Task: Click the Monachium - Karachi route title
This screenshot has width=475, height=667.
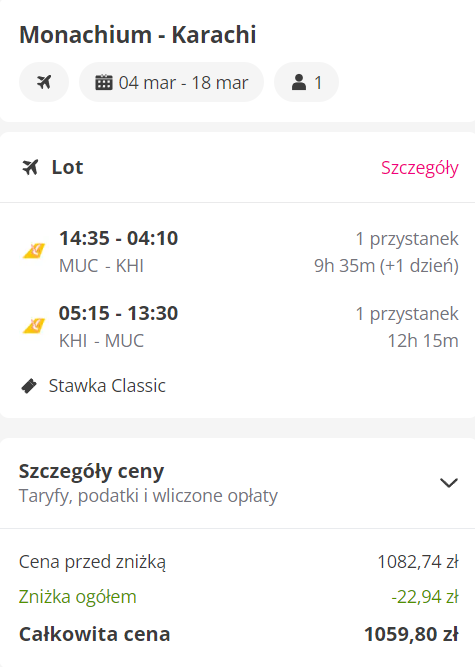Action: pos(138,34)
